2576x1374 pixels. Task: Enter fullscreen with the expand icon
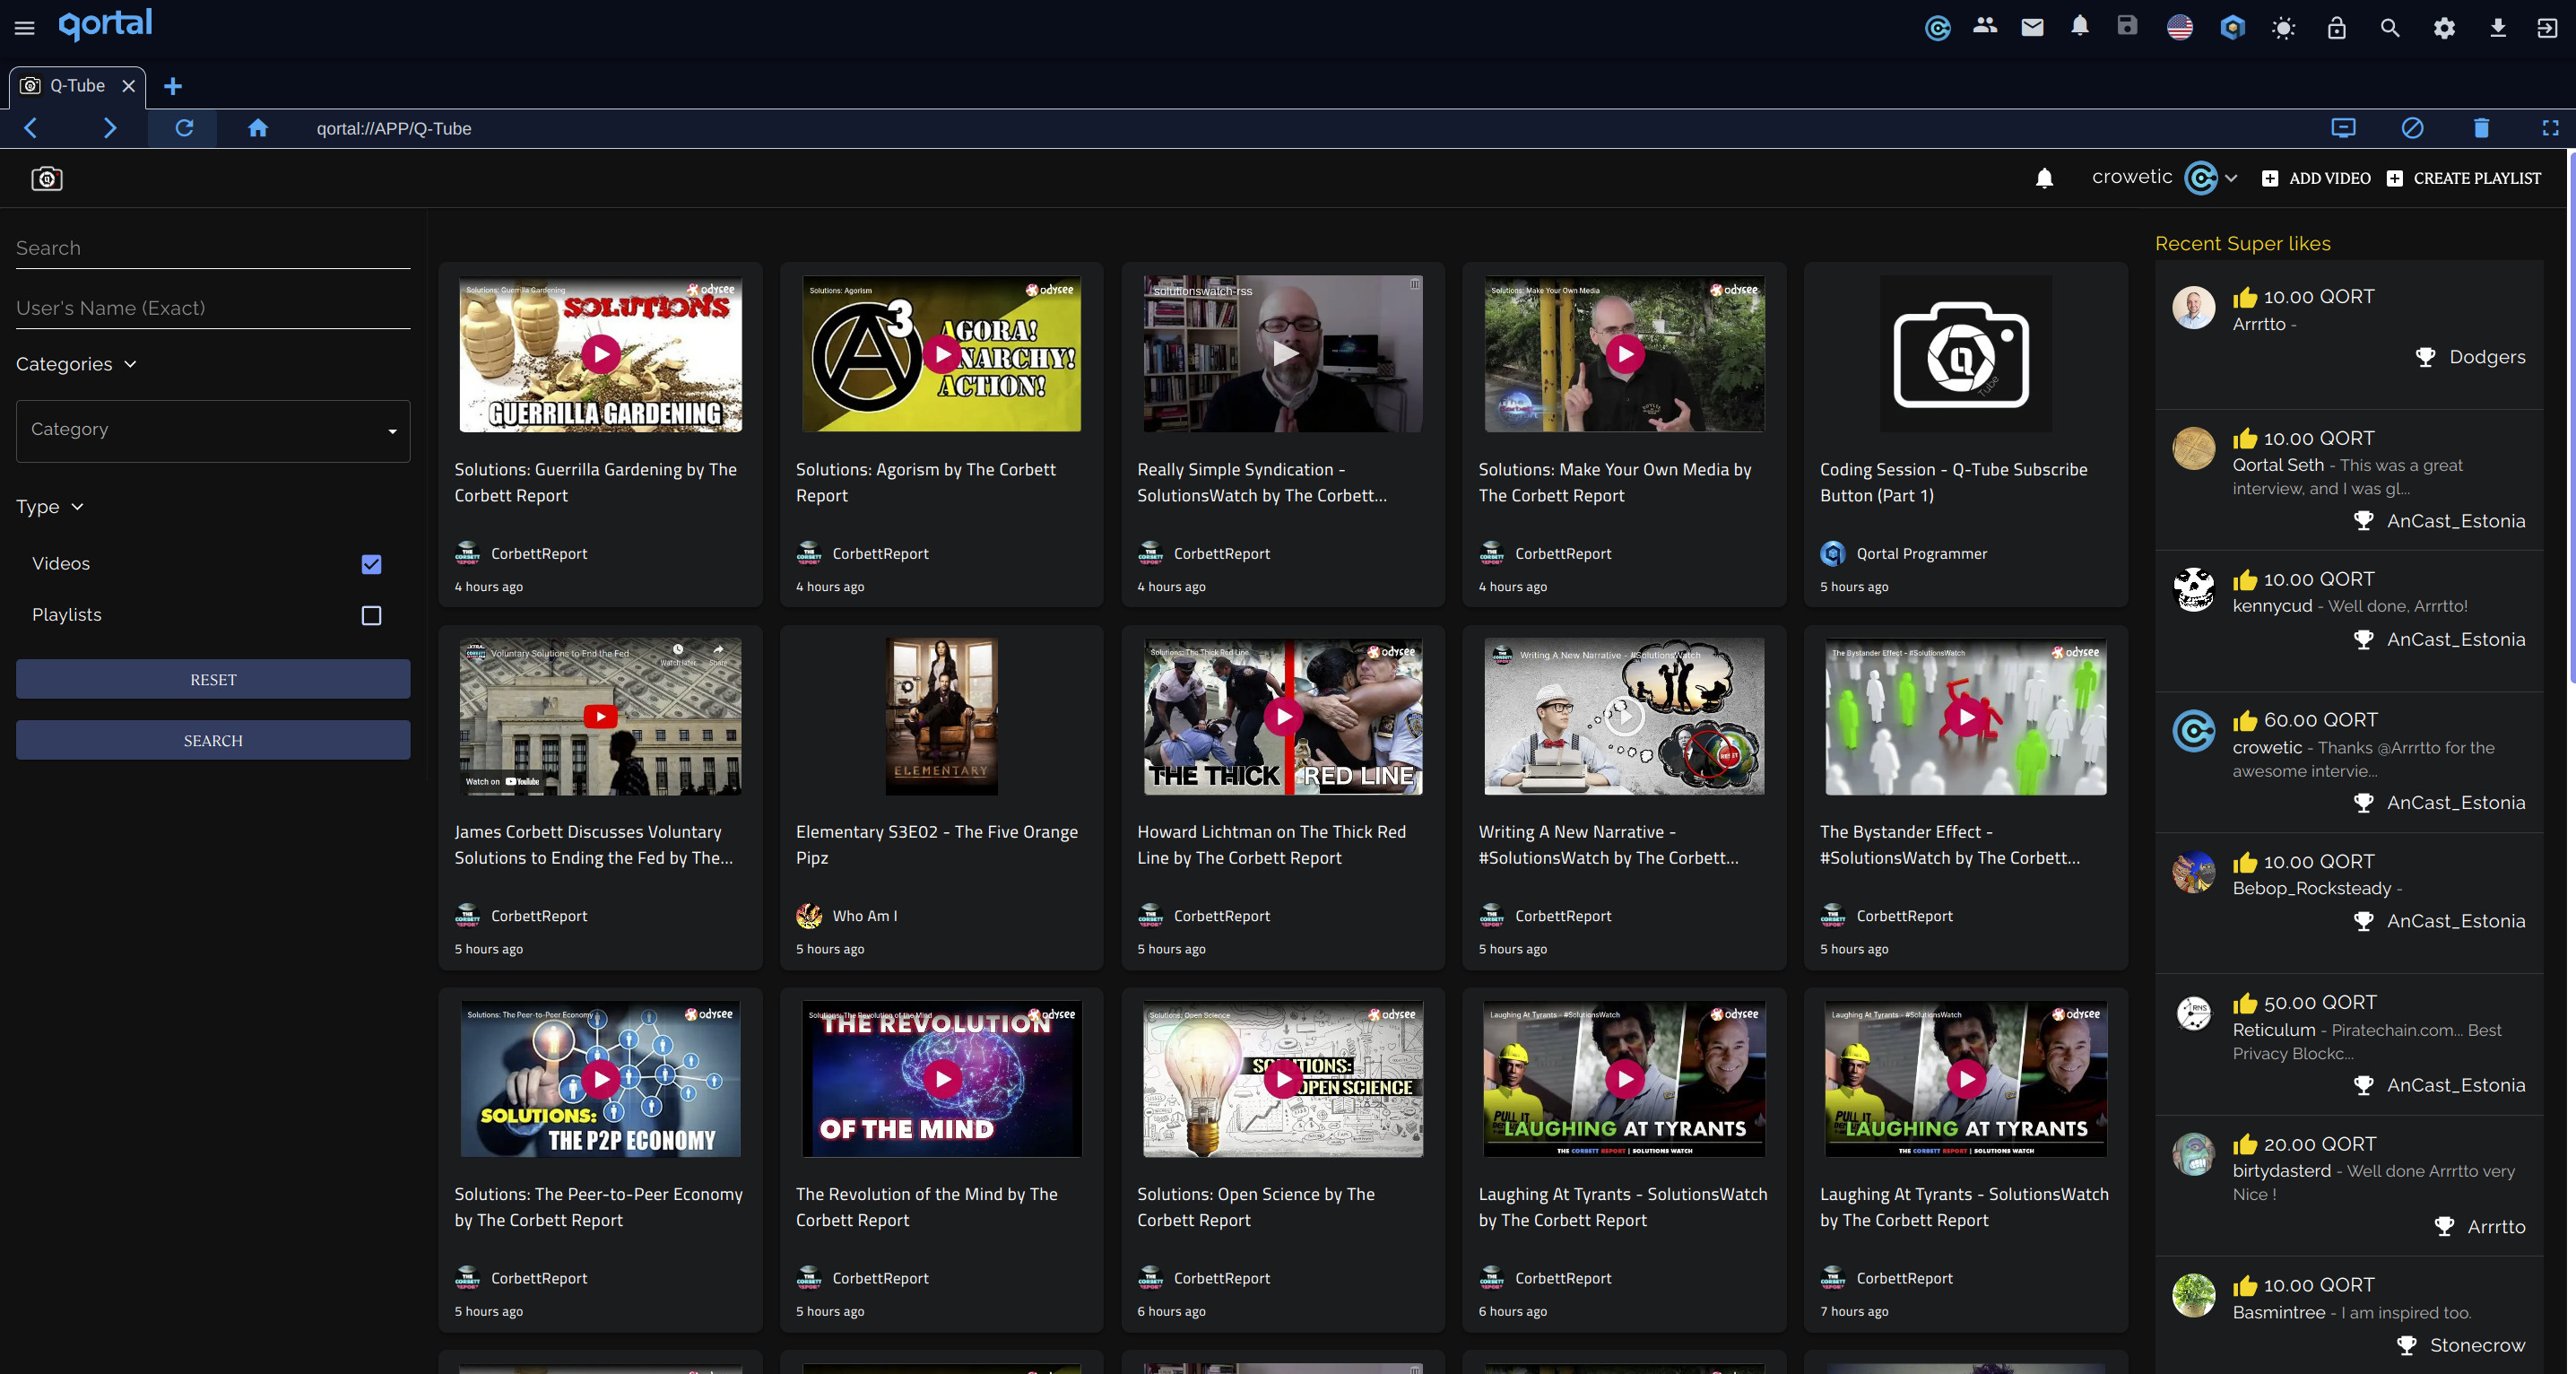pyautogui.click(x=2550, y=128)
